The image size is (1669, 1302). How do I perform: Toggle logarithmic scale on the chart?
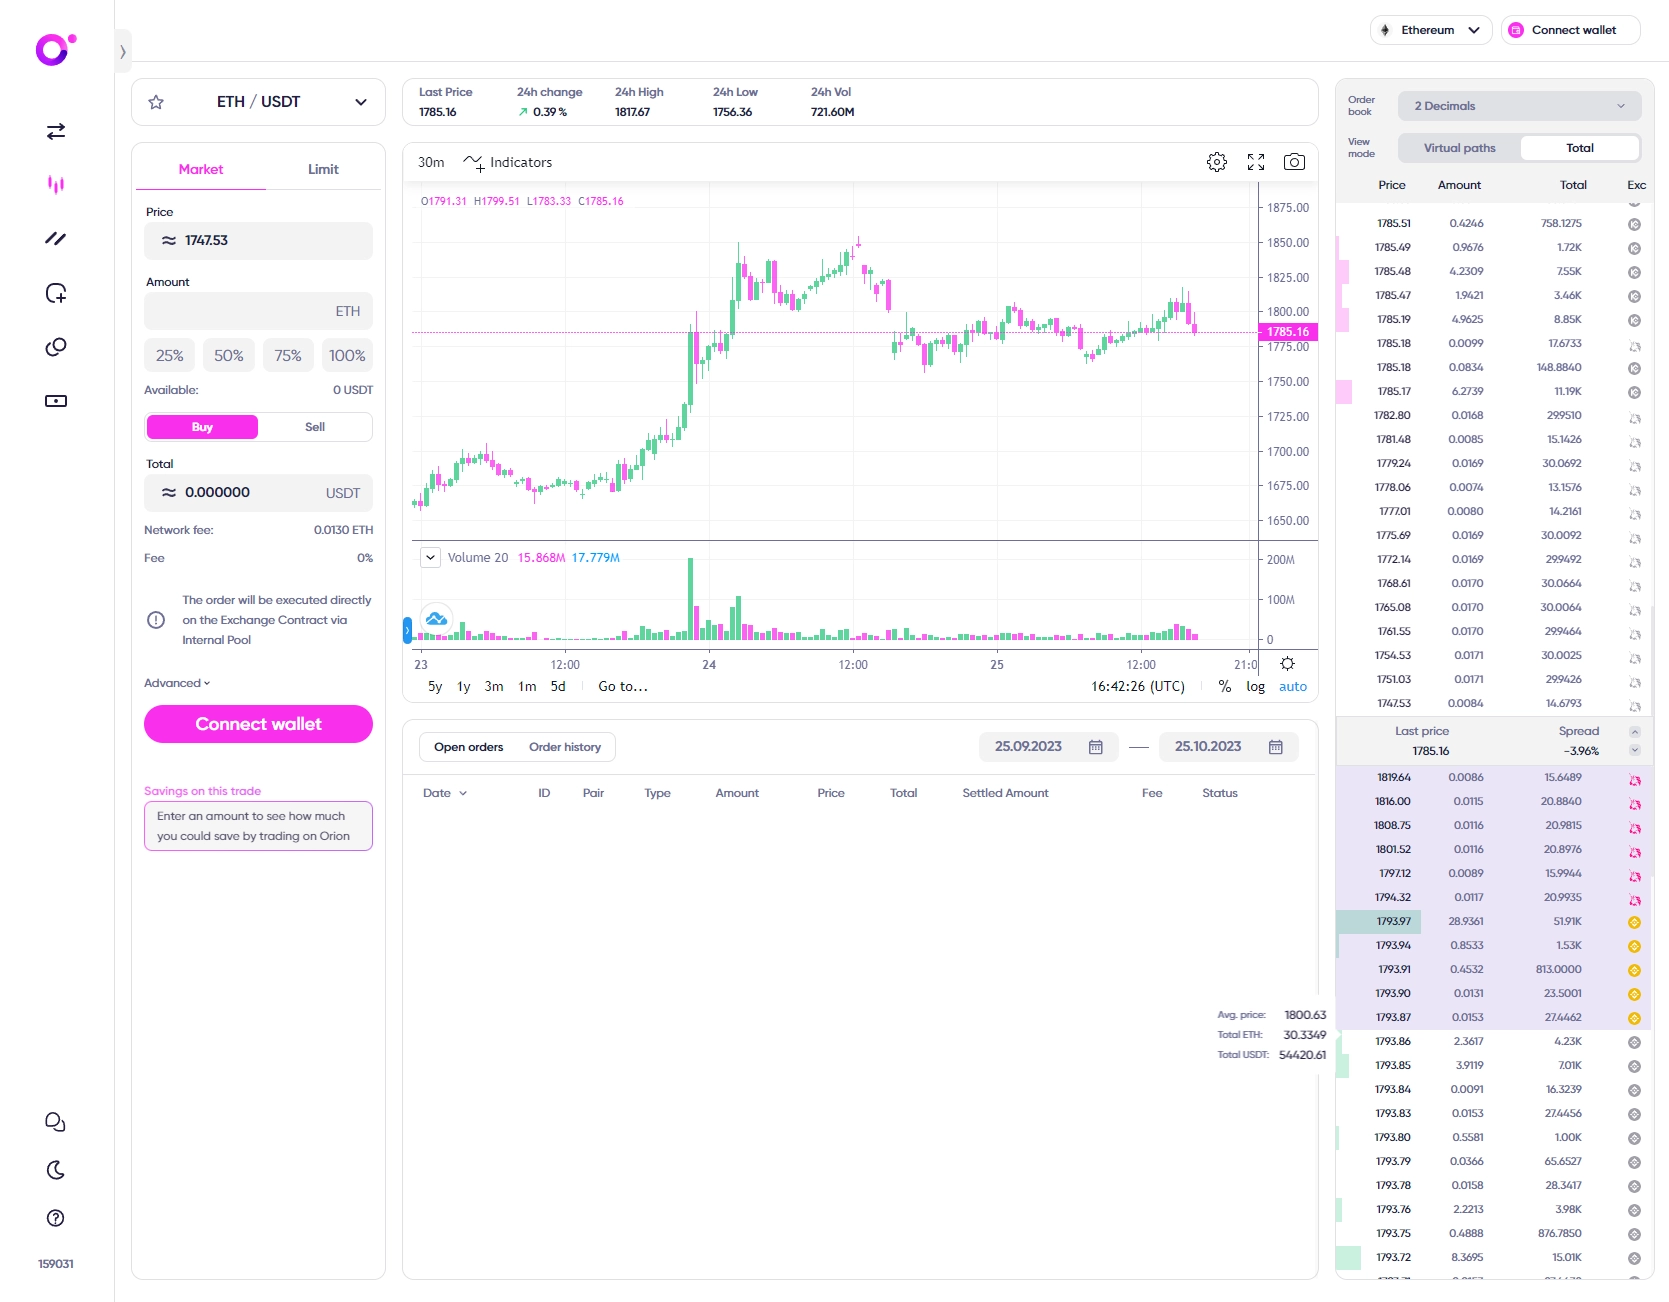(1255, 687)
